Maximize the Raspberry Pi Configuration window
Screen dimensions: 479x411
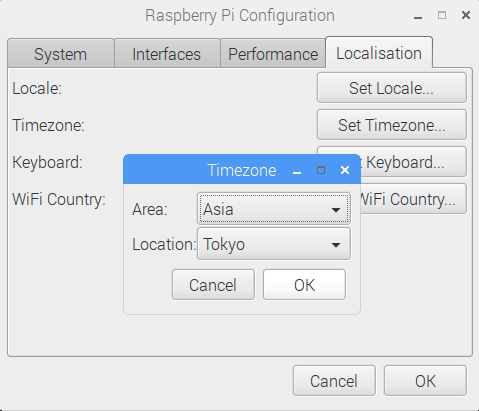pos(442,15)
